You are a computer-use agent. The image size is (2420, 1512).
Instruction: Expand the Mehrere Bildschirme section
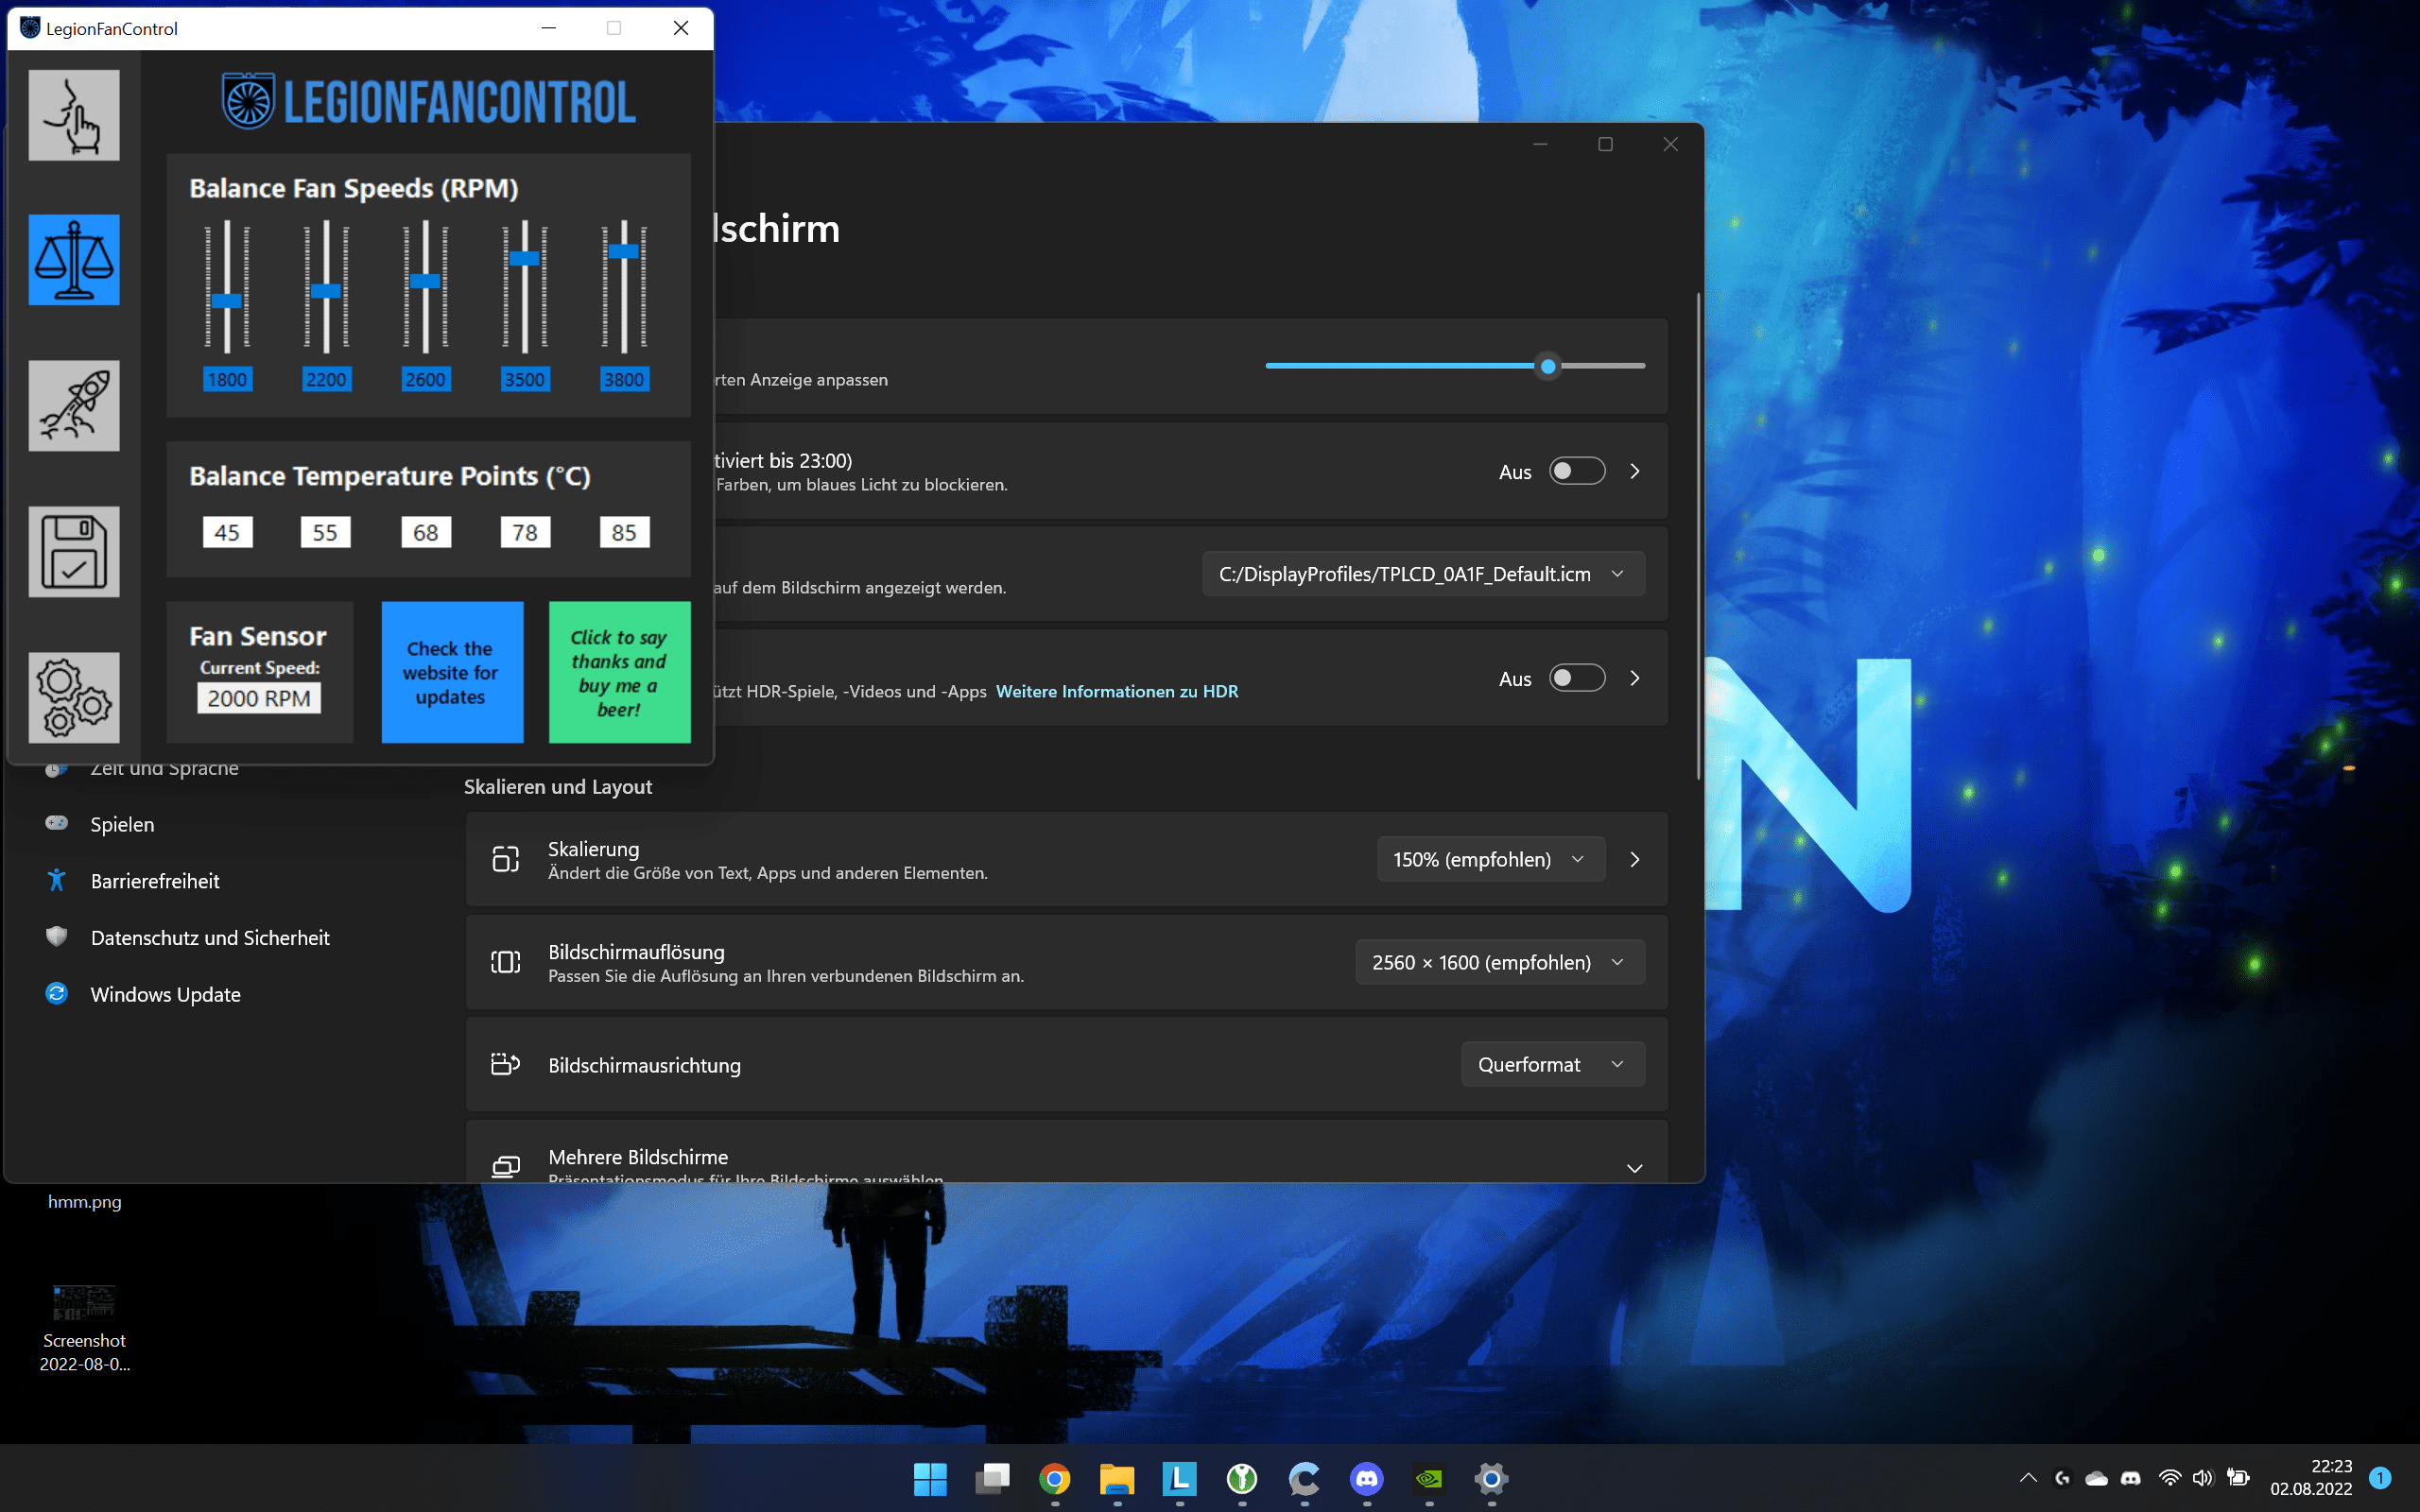pos(1634,1167)
